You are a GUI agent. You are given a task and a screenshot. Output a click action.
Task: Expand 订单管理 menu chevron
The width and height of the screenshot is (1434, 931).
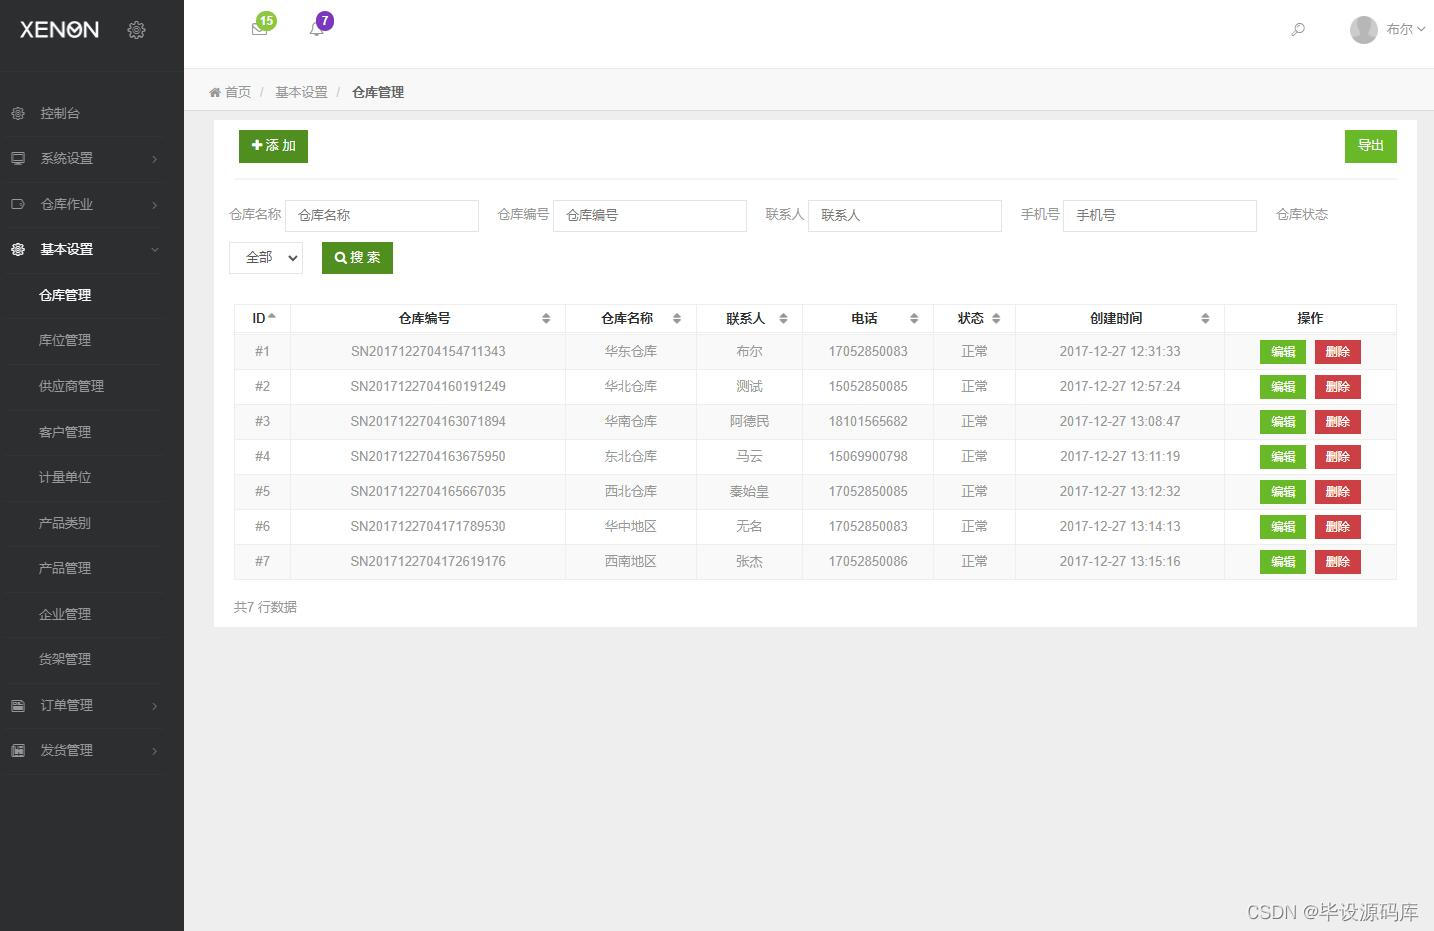point(154,706)
